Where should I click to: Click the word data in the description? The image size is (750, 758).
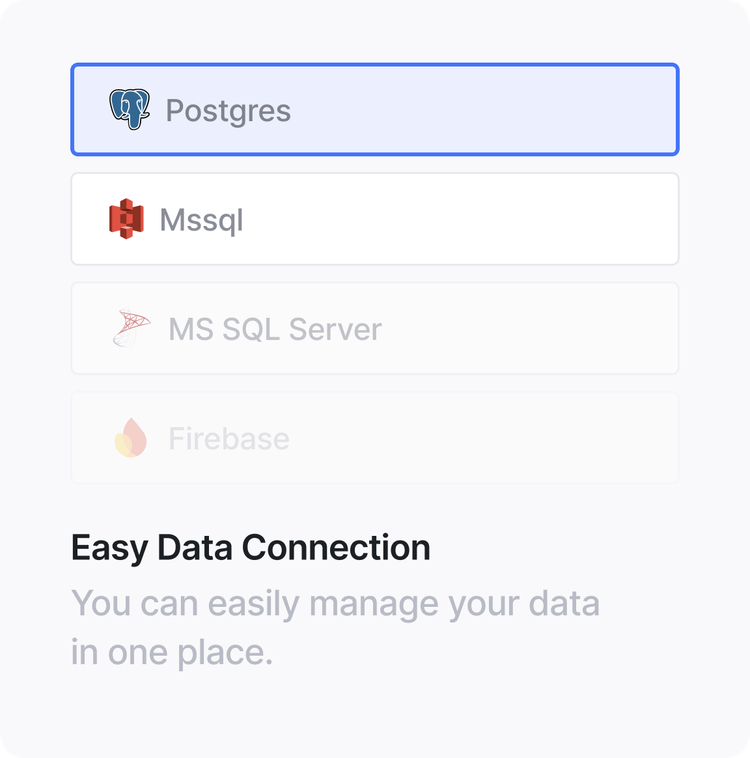tap(564, 603)
